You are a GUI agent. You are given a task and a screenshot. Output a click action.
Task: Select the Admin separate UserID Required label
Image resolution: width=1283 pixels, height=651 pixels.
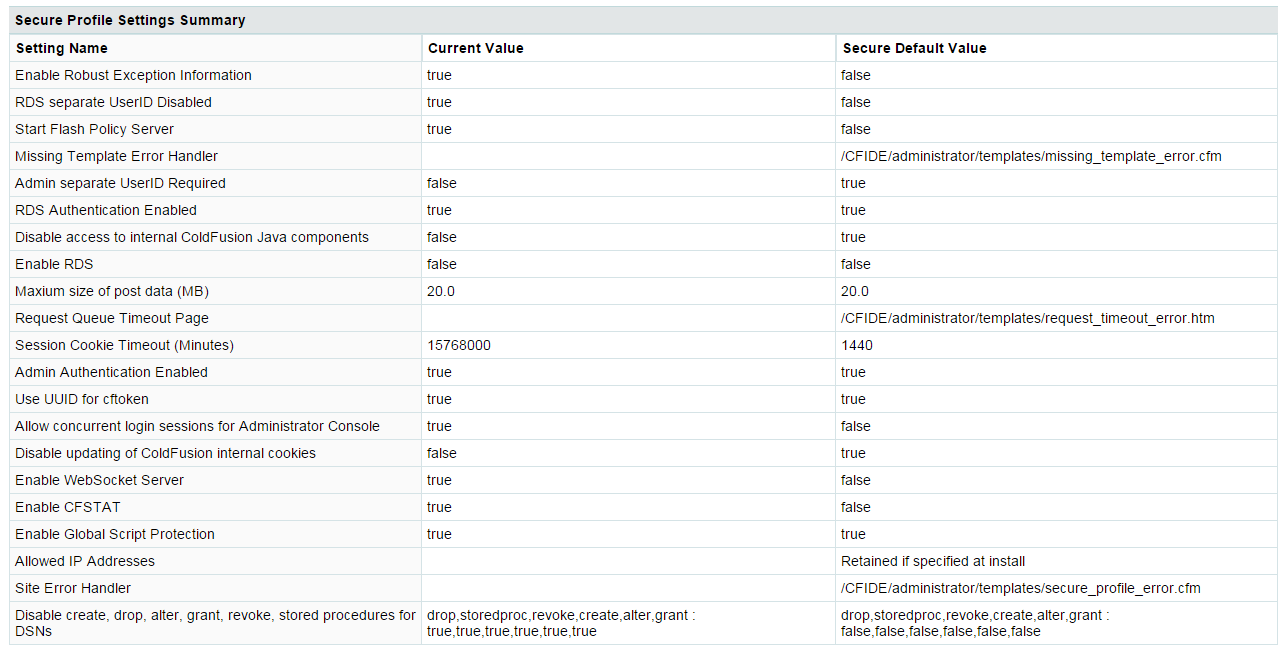tap(120, 183)
